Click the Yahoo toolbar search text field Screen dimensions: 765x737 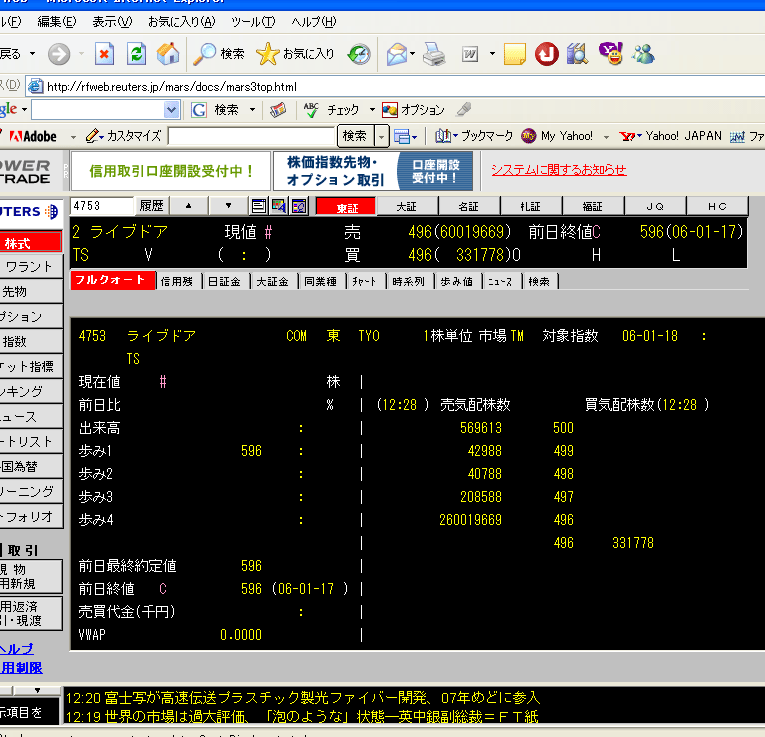click(x=252, y=136)
